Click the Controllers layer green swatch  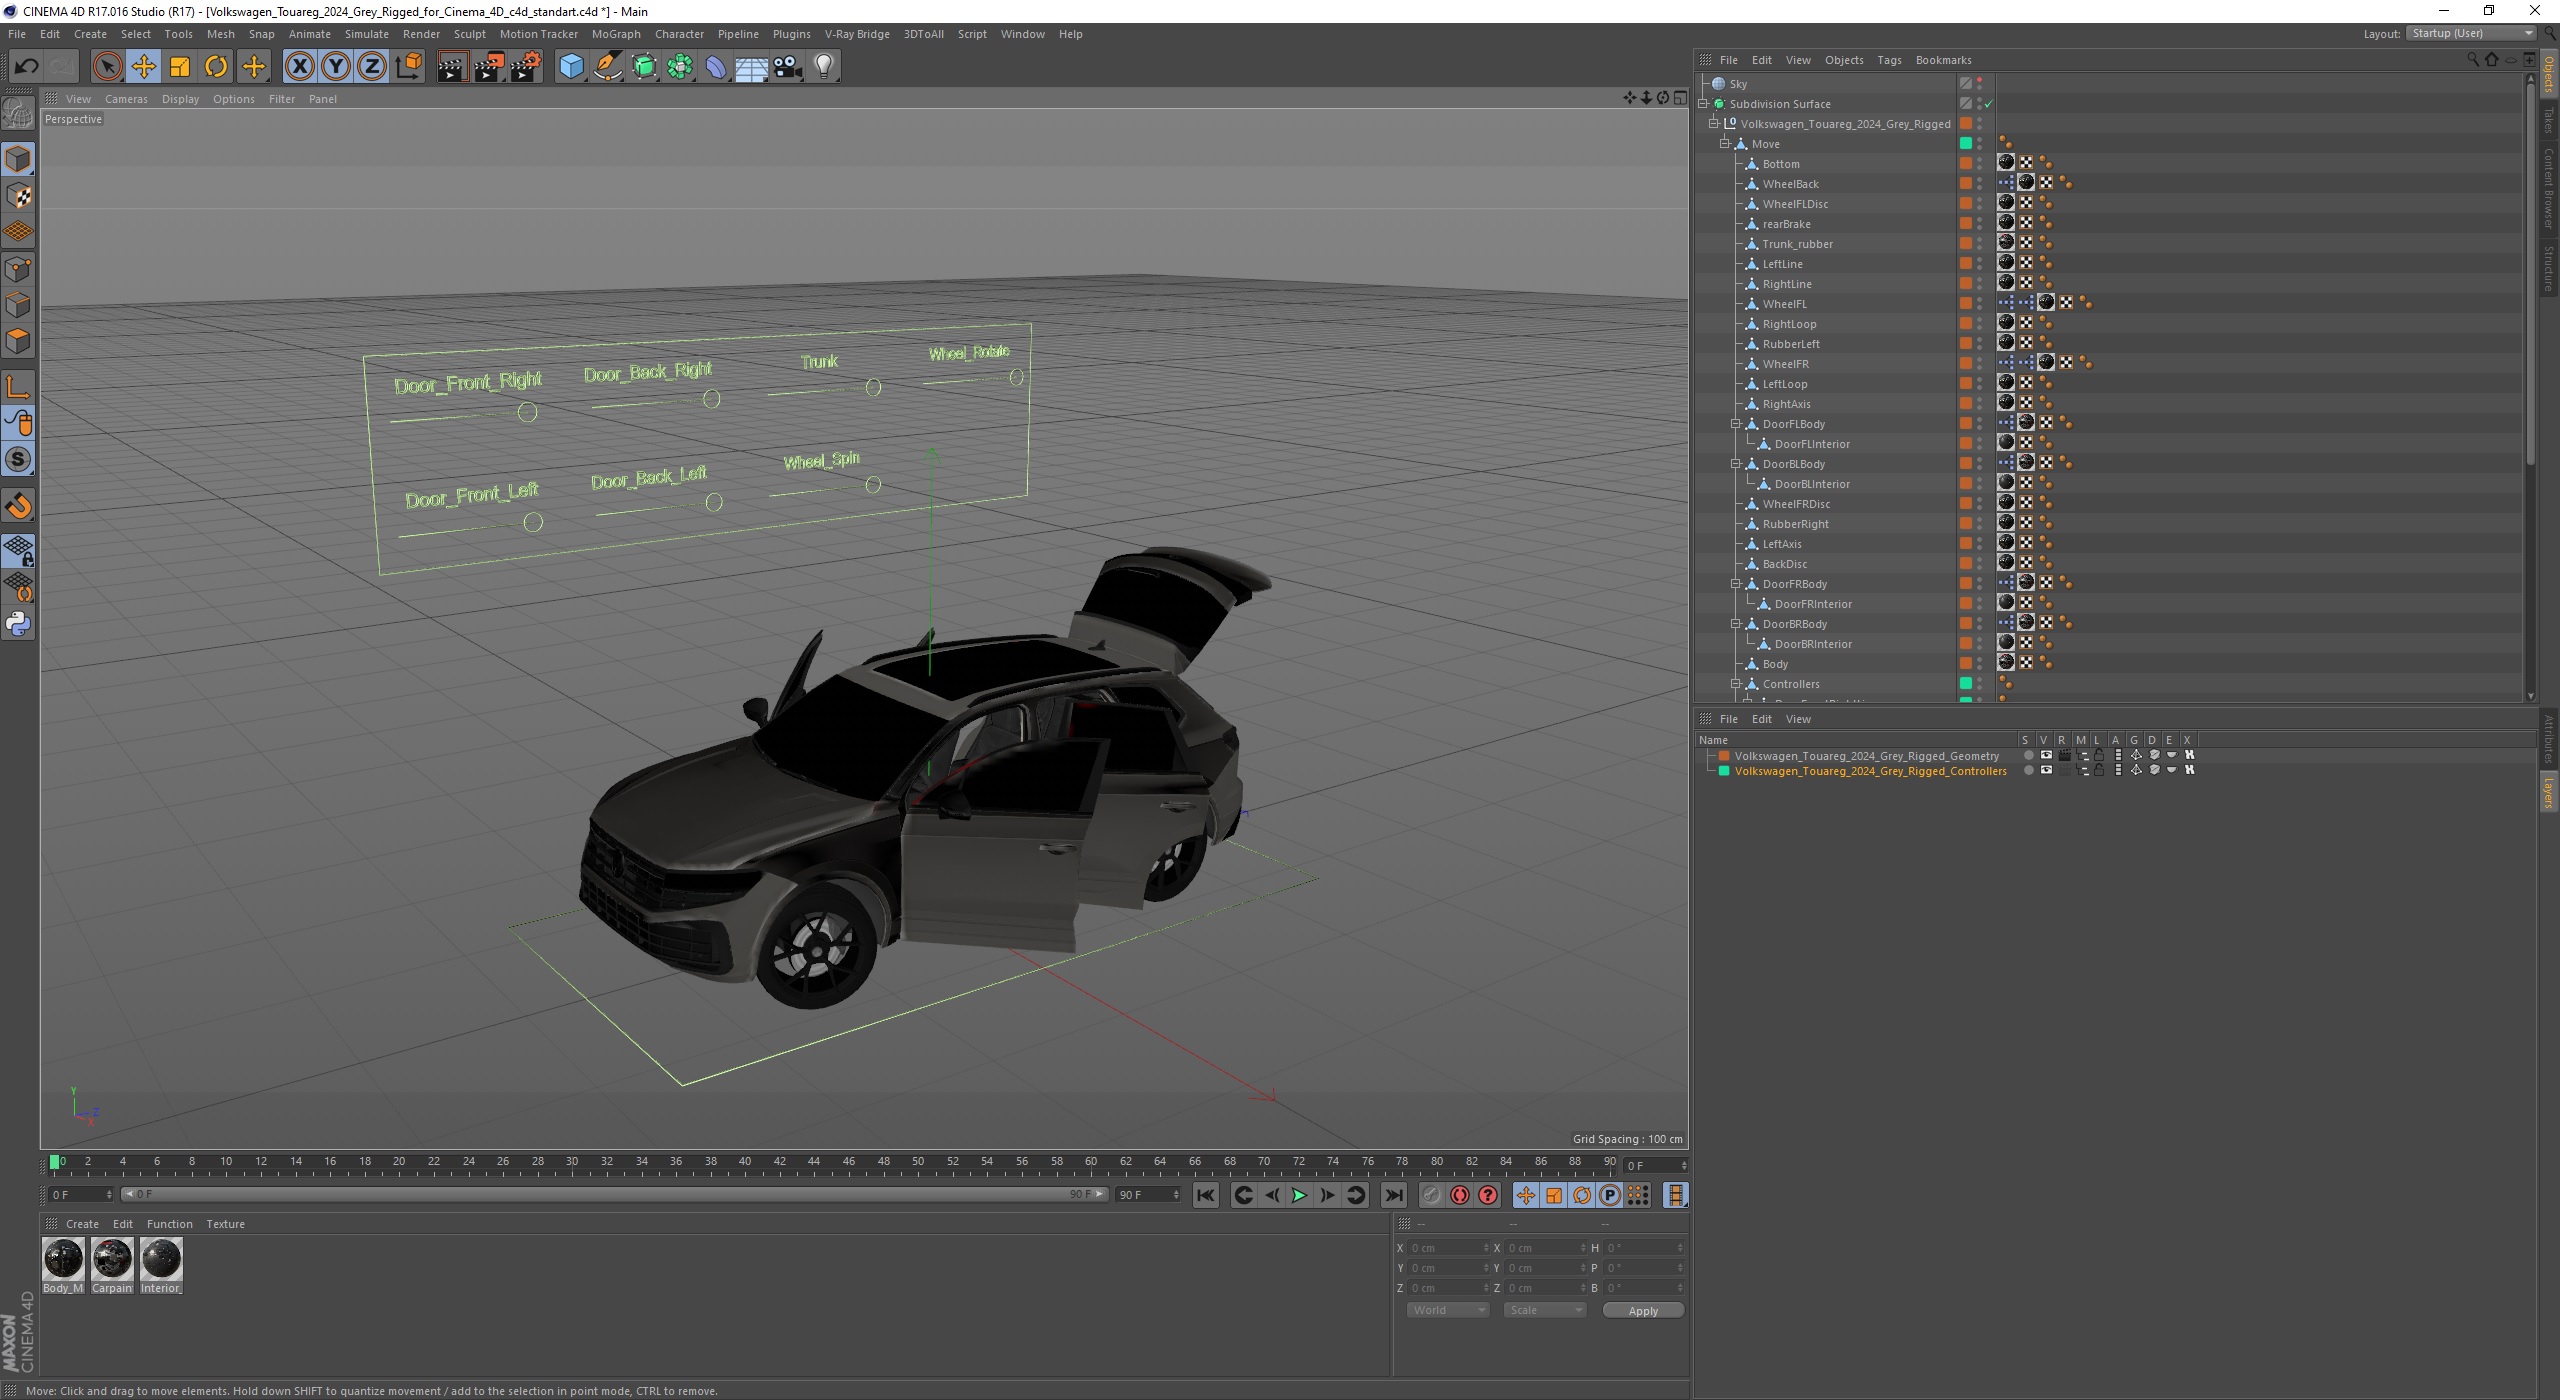point(1724,771)
